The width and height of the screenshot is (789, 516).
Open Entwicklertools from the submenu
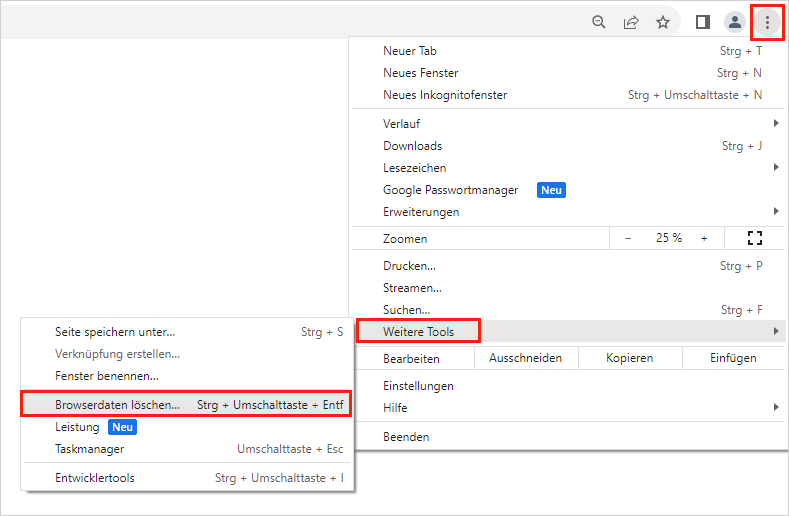point(95,478)
